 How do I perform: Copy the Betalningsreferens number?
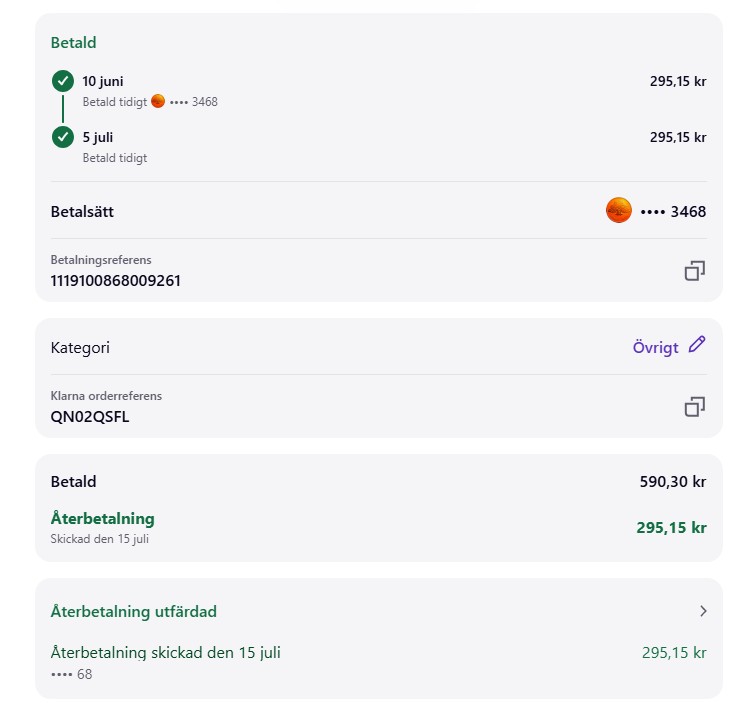pos(694,271)
